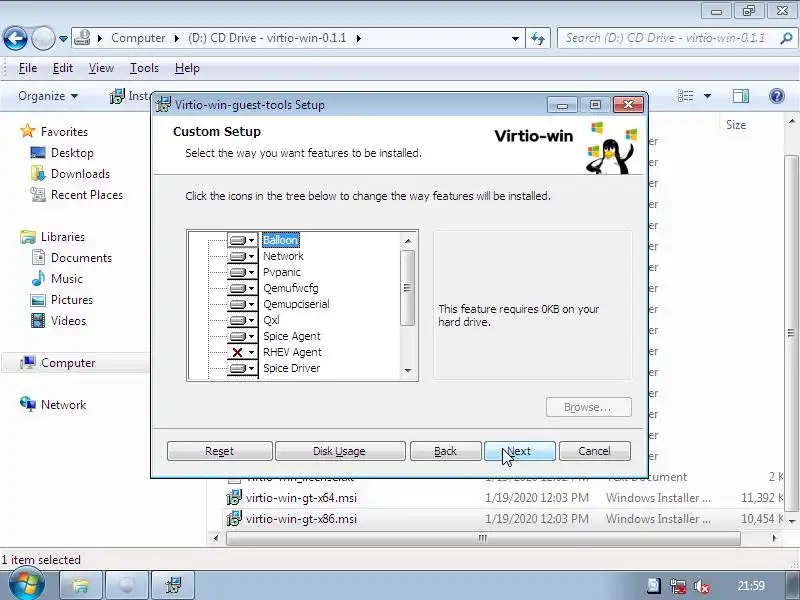Proceed with the Next button
This screenshot has width=800, height=600.
tap(519, 451)
